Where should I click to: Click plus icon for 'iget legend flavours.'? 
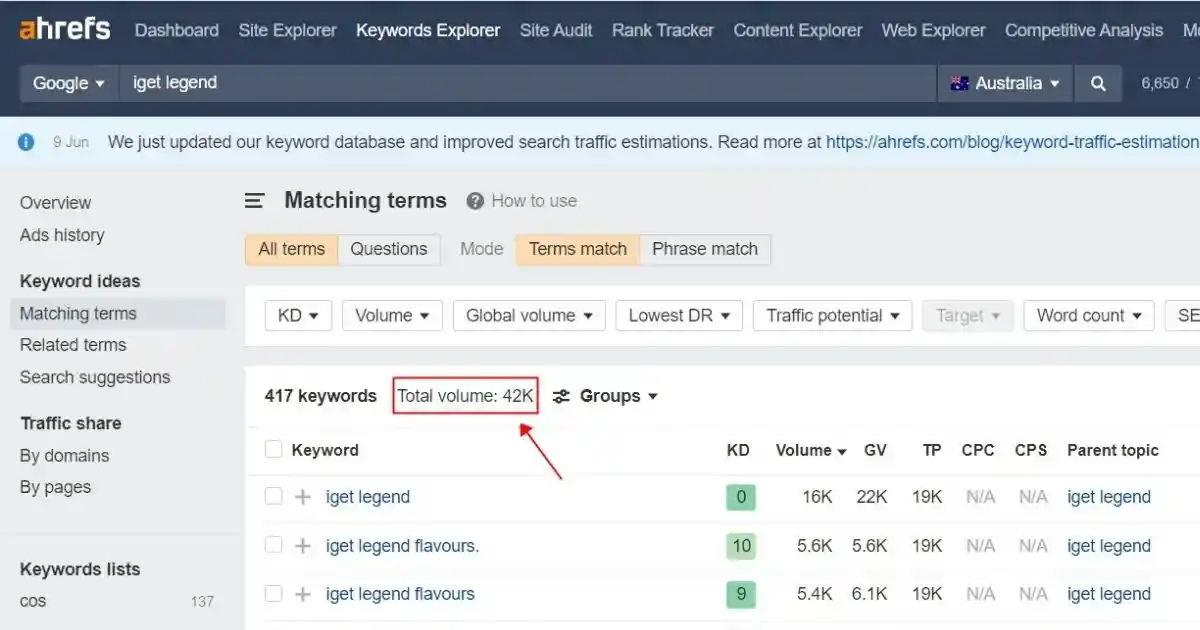point(303,546)
